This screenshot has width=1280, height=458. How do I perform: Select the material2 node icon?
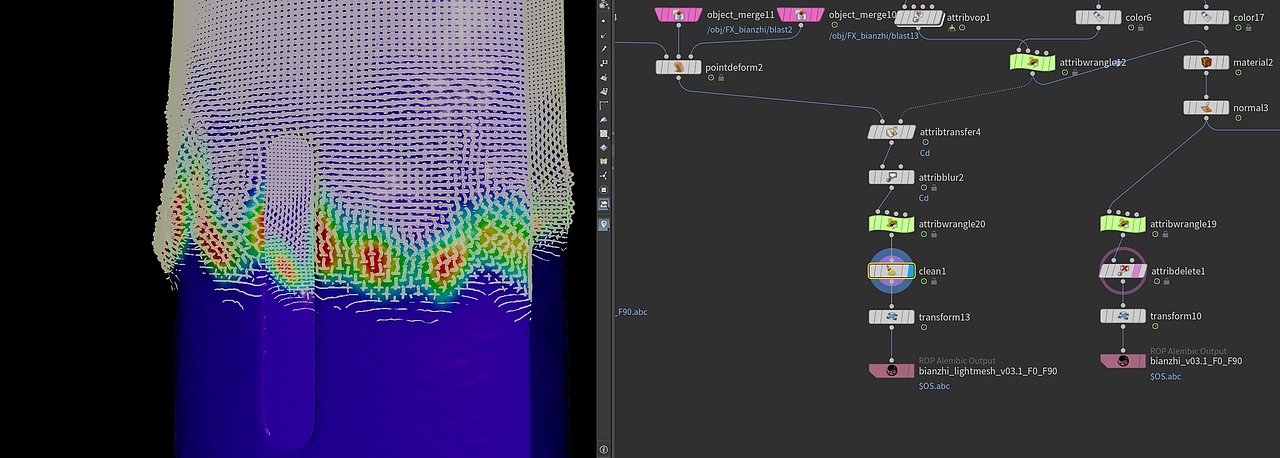1206,62
